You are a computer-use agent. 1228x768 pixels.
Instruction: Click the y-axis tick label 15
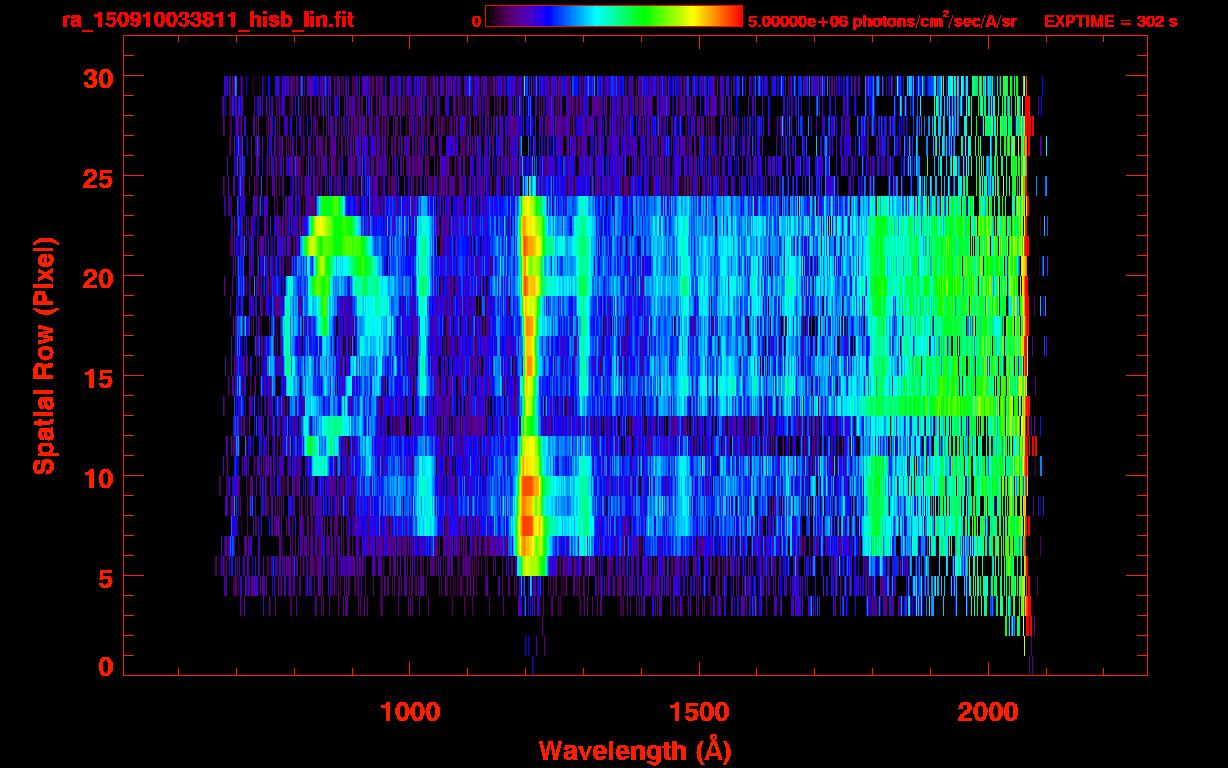pos(98,377)
